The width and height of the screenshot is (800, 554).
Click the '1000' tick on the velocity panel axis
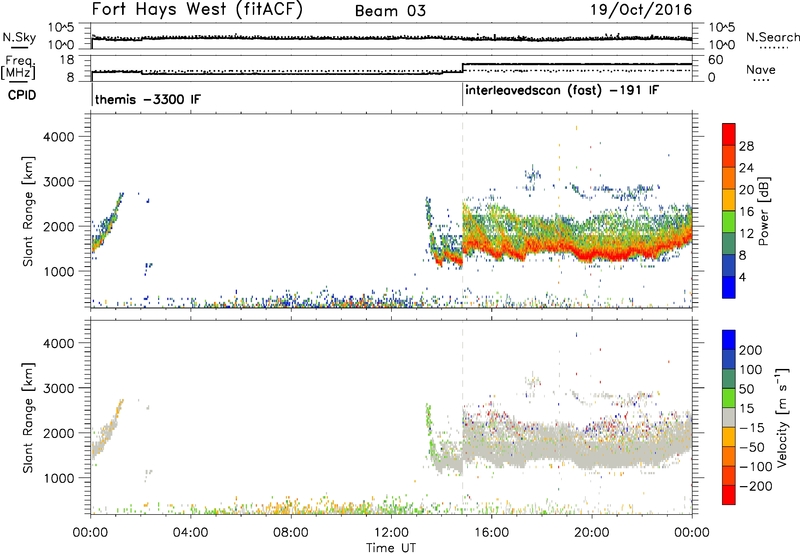59,478
